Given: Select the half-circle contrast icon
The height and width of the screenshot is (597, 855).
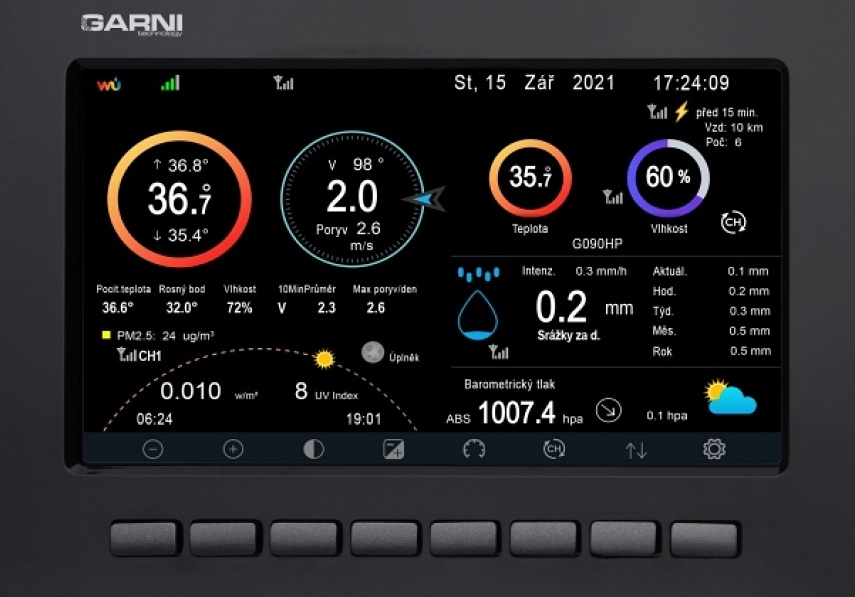Looking at the screenshot, I should click(314, 449).
